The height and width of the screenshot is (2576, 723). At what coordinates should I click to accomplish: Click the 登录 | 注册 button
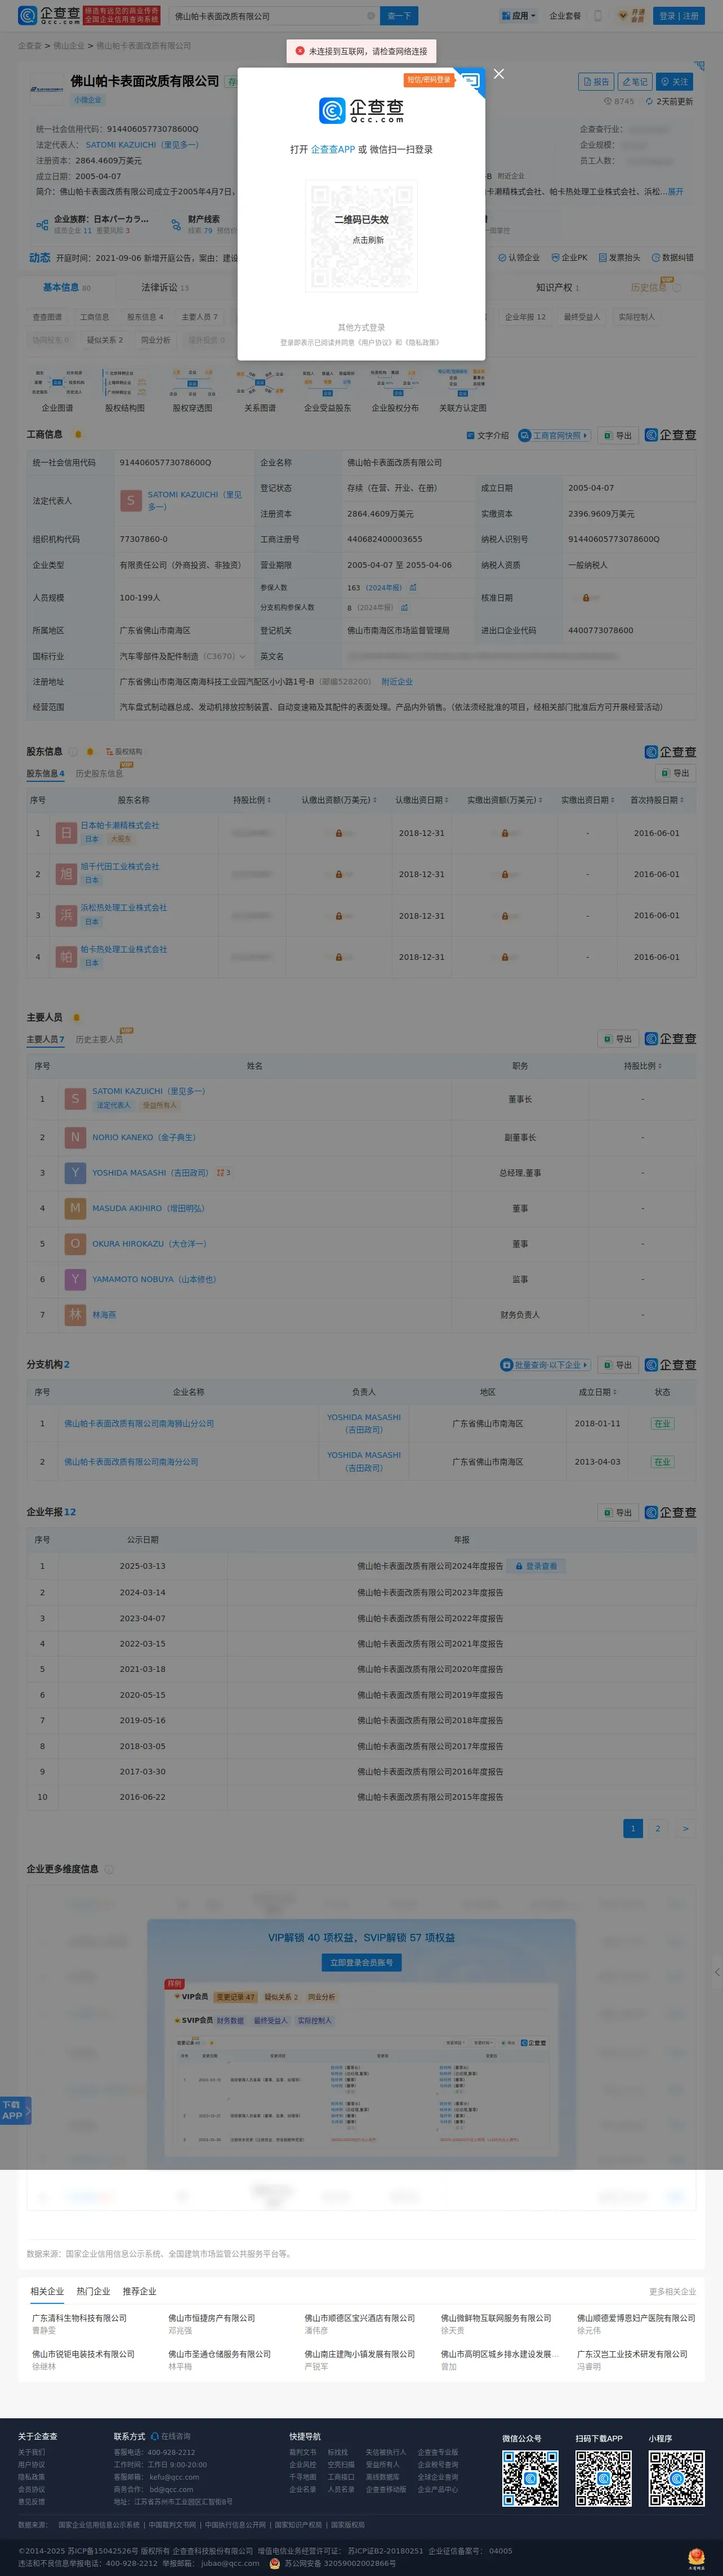tap(679, 16)
